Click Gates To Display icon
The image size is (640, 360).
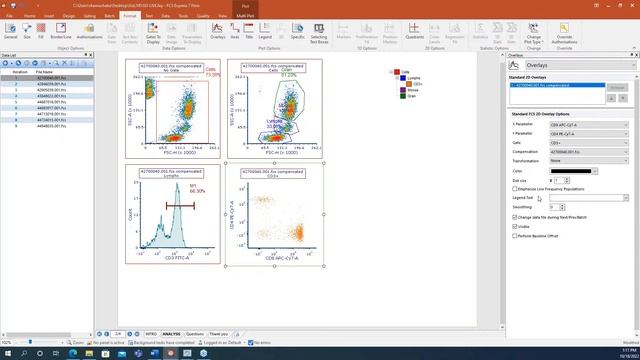[x=153, y=33]
